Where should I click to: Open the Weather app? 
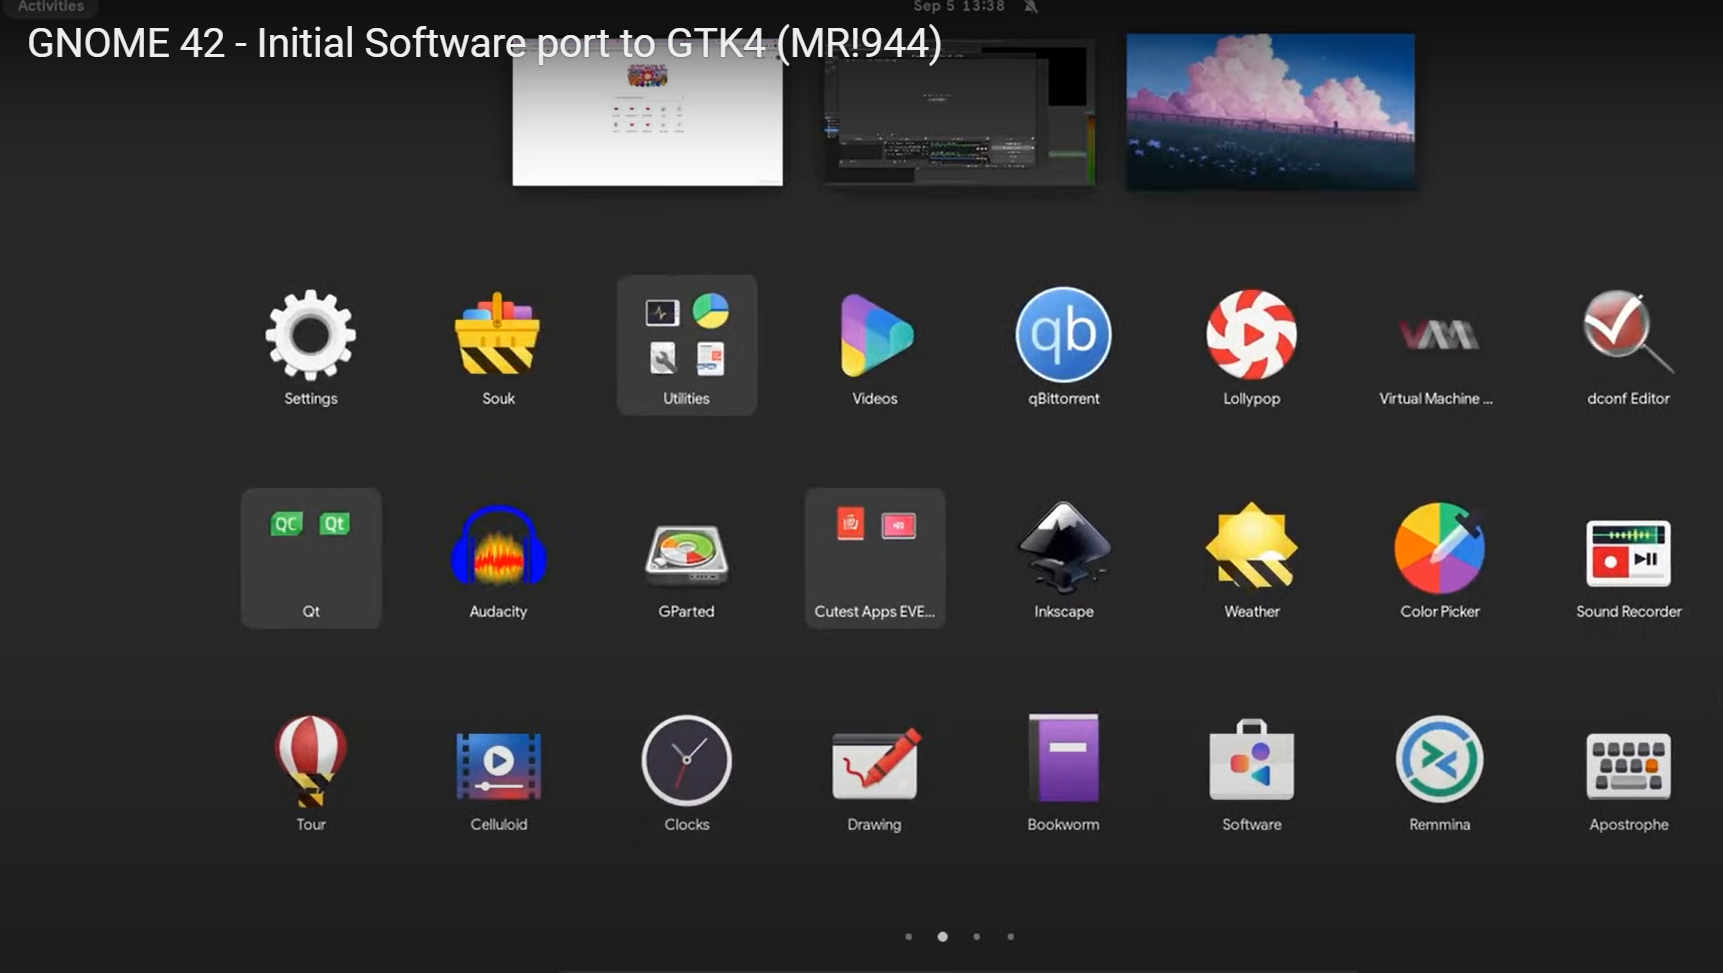pos(1251,558)
